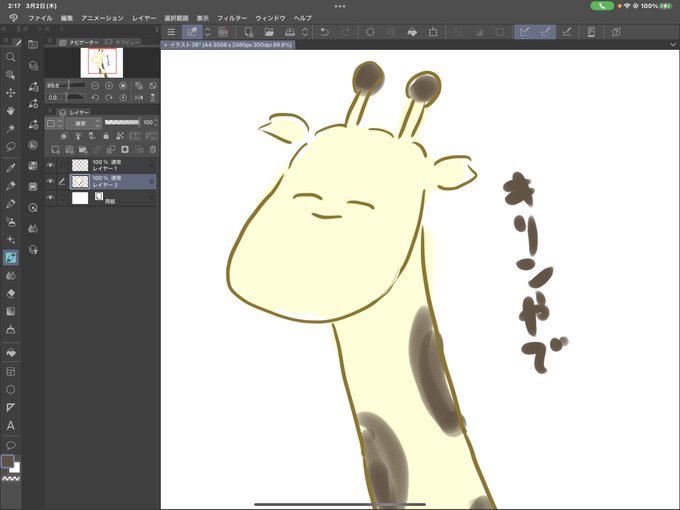
Task: Open layer blending mode 通常 dropdown
Action: pos(84,124)
